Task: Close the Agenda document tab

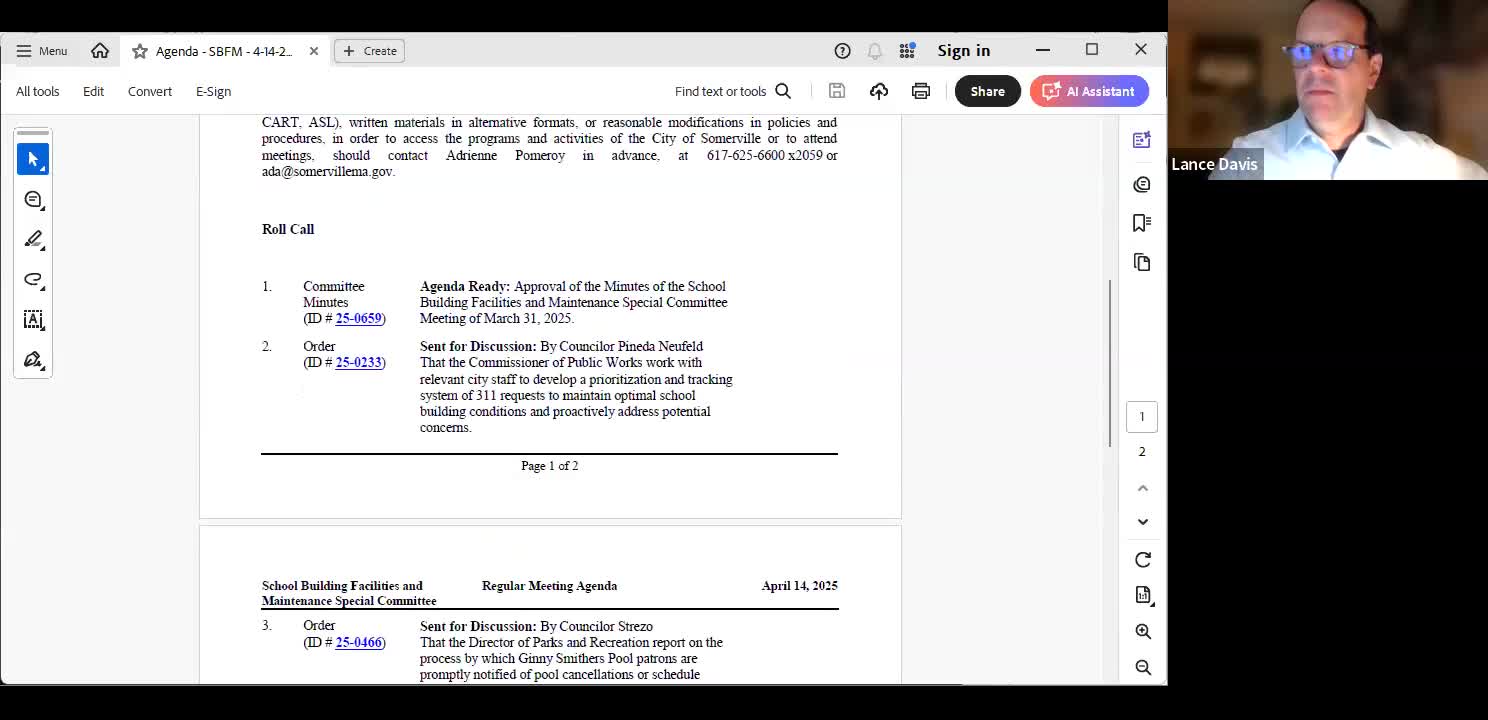Action: pos(314,51)
